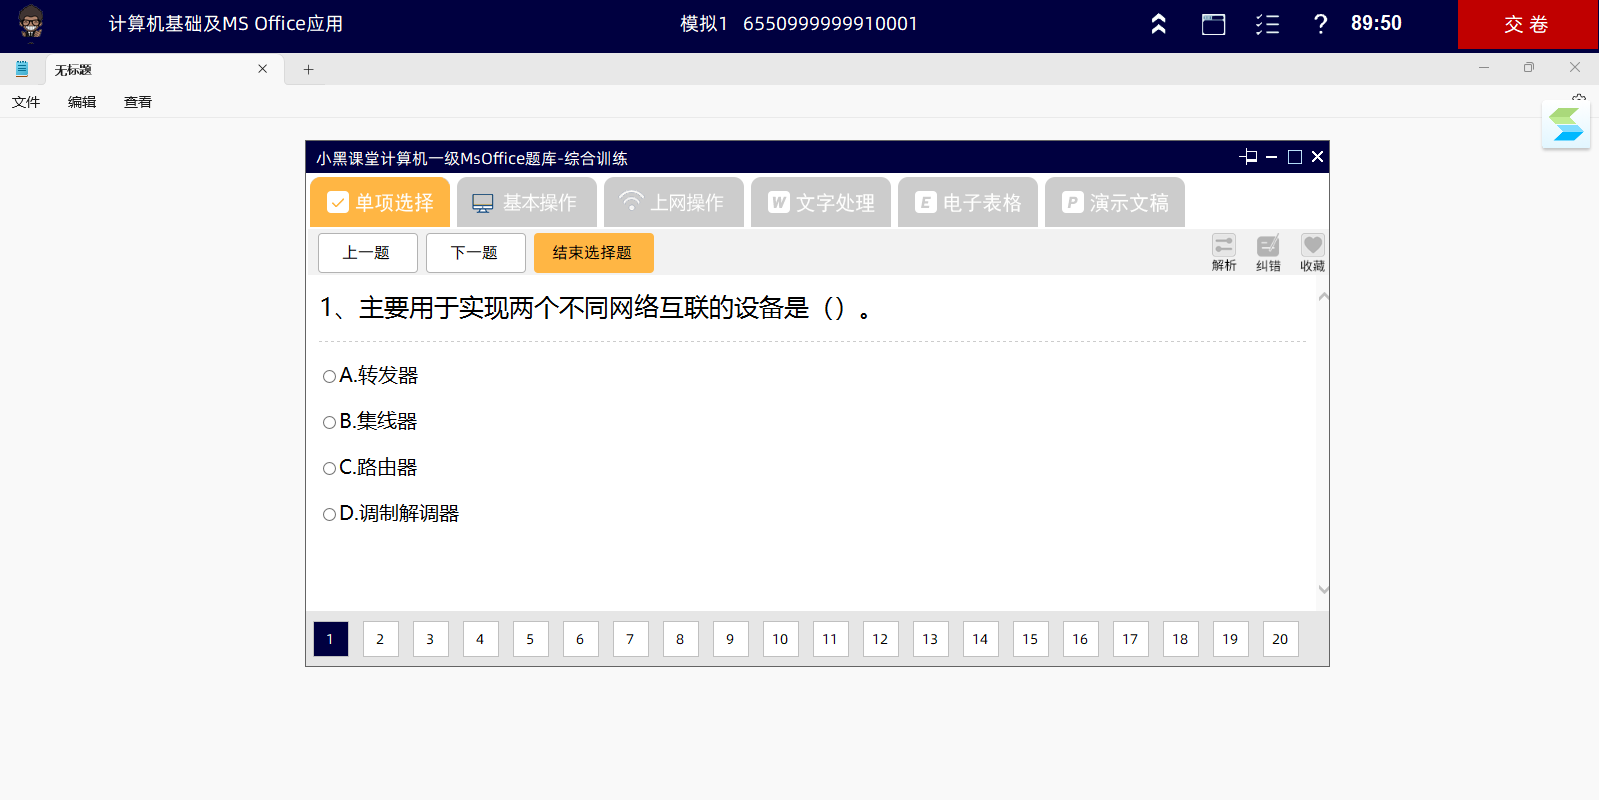Open the 解析 (analysis) icon
Viewport: 1599px width, 800px height.
(1224, 252)
